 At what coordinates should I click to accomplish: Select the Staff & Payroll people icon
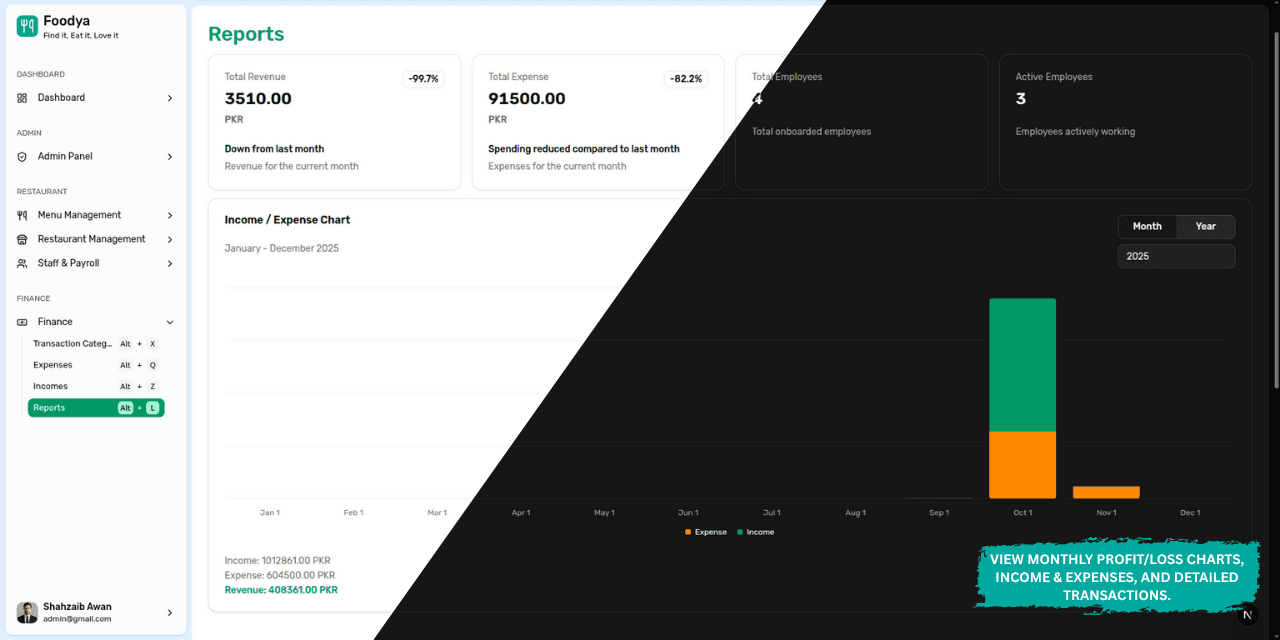21,263
